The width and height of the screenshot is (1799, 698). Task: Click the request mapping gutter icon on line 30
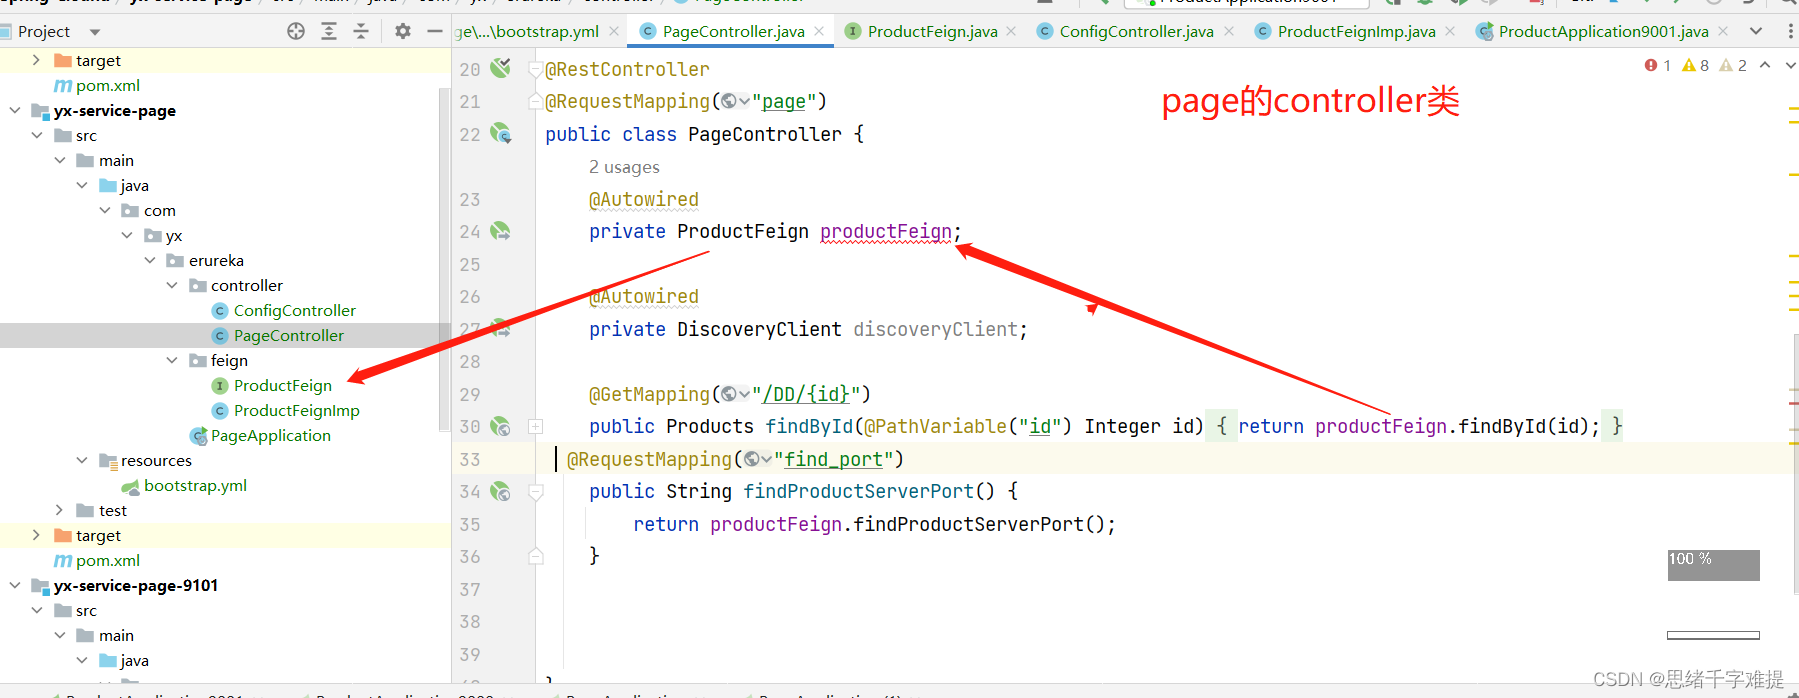[501, 426]
